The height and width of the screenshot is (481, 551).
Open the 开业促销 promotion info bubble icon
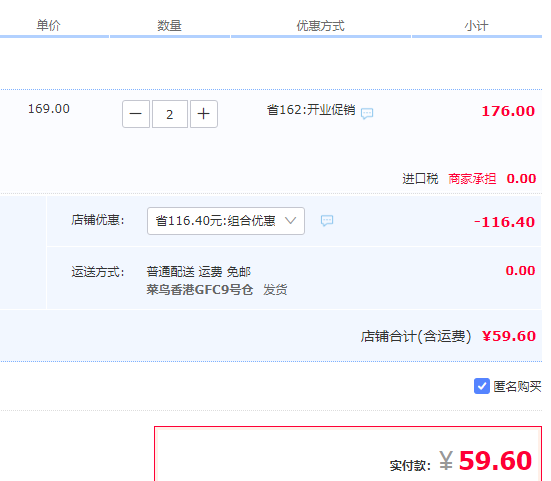tap(367, 113)
